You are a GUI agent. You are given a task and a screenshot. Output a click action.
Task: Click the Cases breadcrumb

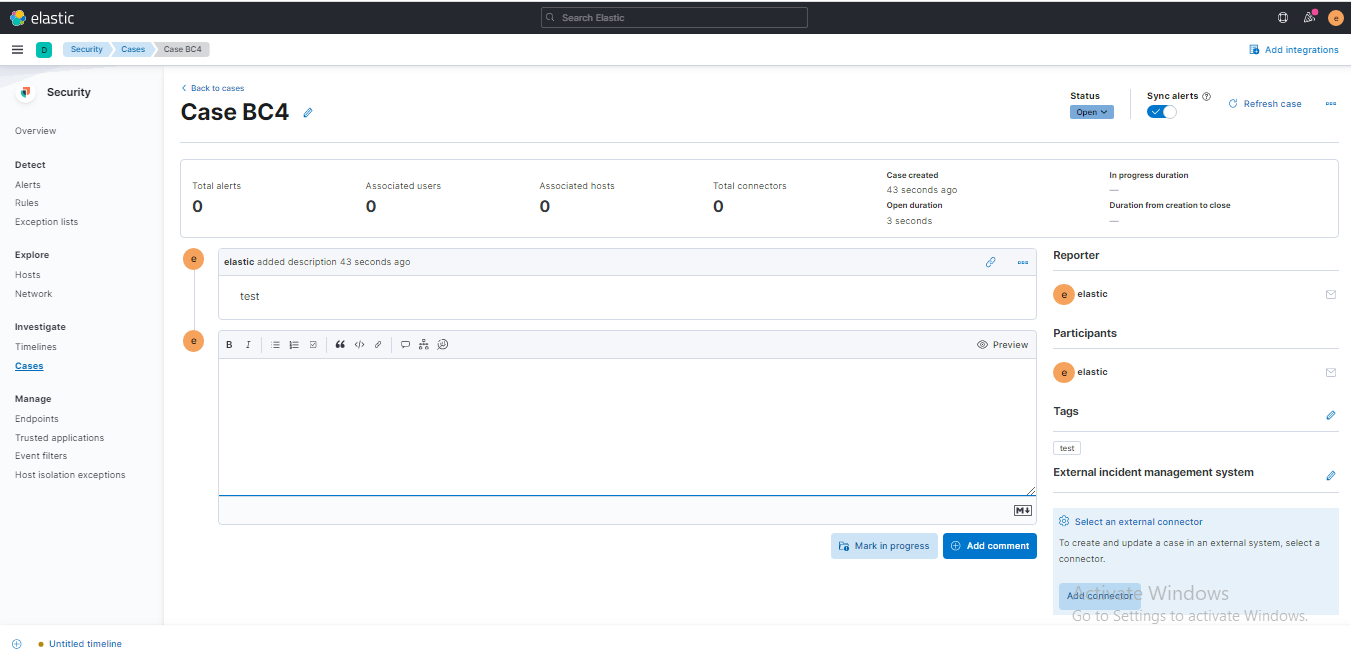point(133,49)
